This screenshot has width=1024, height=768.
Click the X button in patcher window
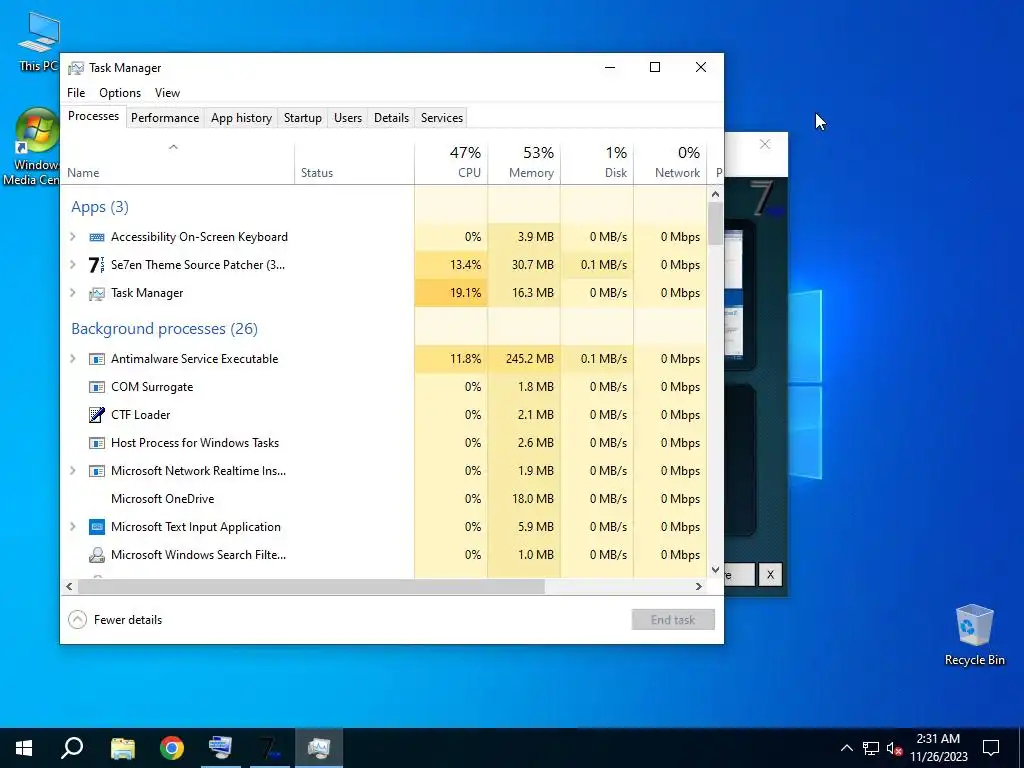pos(771,575)
